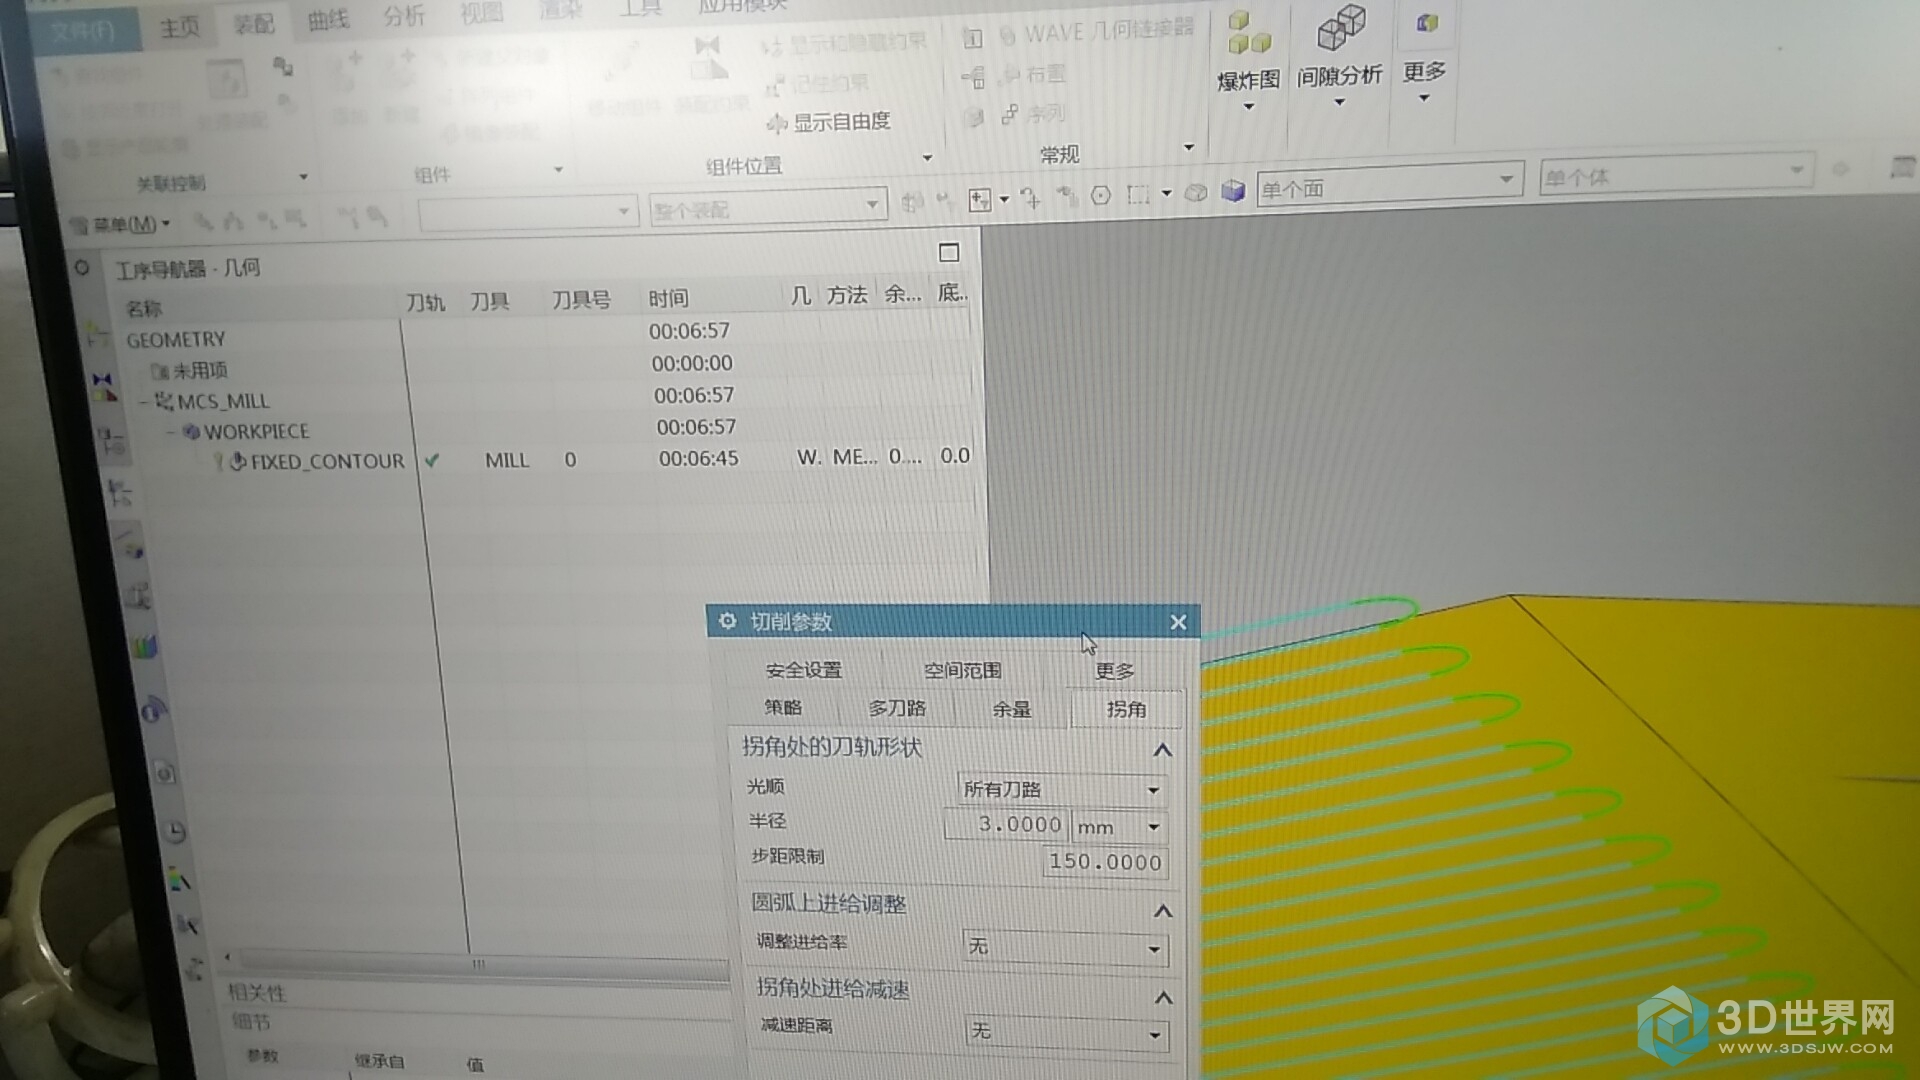Image resolution: width=1920 pixels, height=1080 pixels.
Task: Collapse the 拐角处的刀轨形状 section
Action: pos(1162,750)
